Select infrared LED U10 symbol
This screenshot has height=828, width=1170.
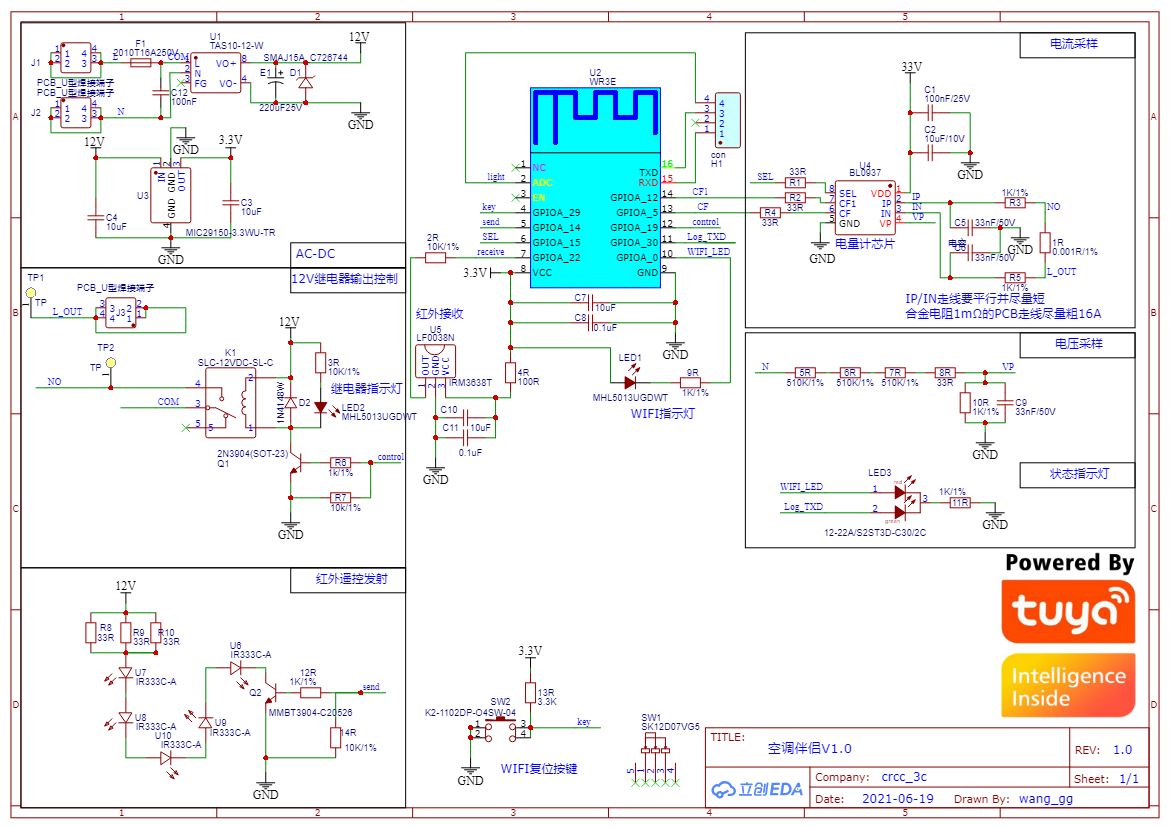coord(166,758)
